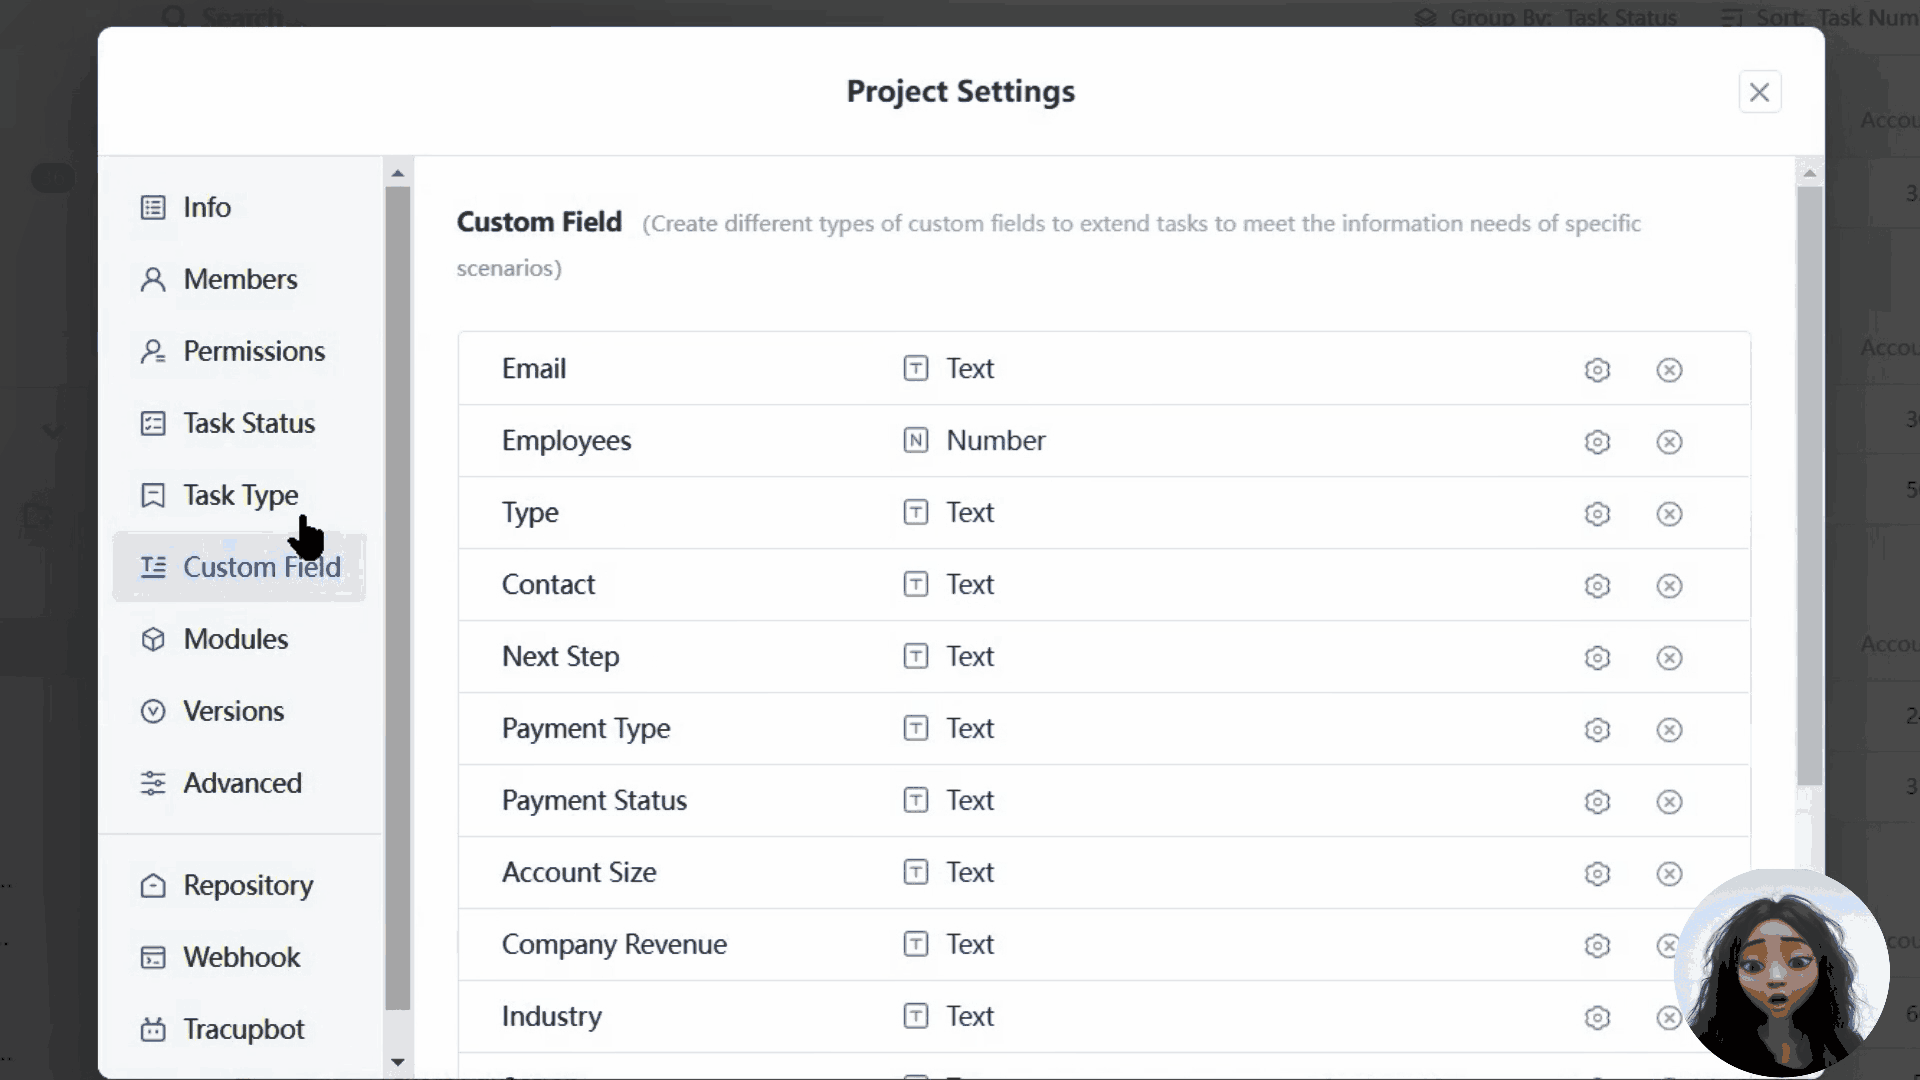Open settings gear for the Email field
The width and height of the screenshot is (1920, 1080).
(x=1597, y=370)
